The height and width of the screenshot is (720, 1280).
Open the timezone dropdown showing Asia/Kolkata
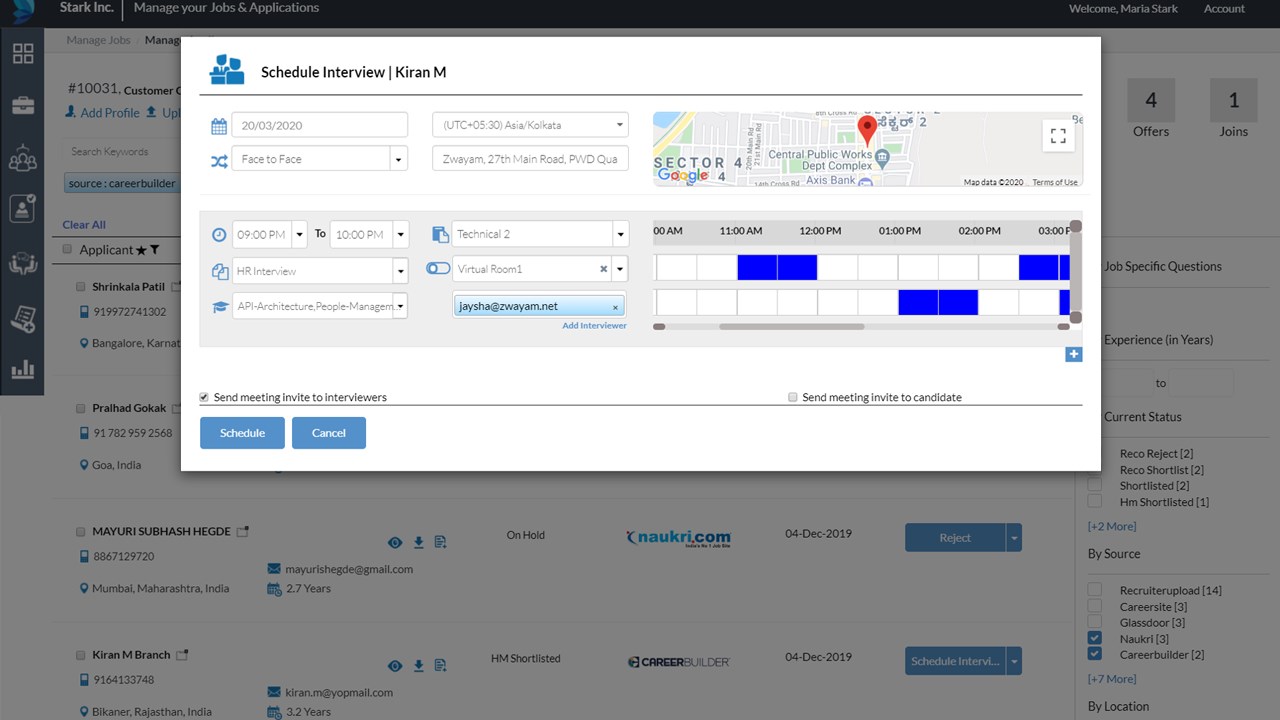[530, 124]
